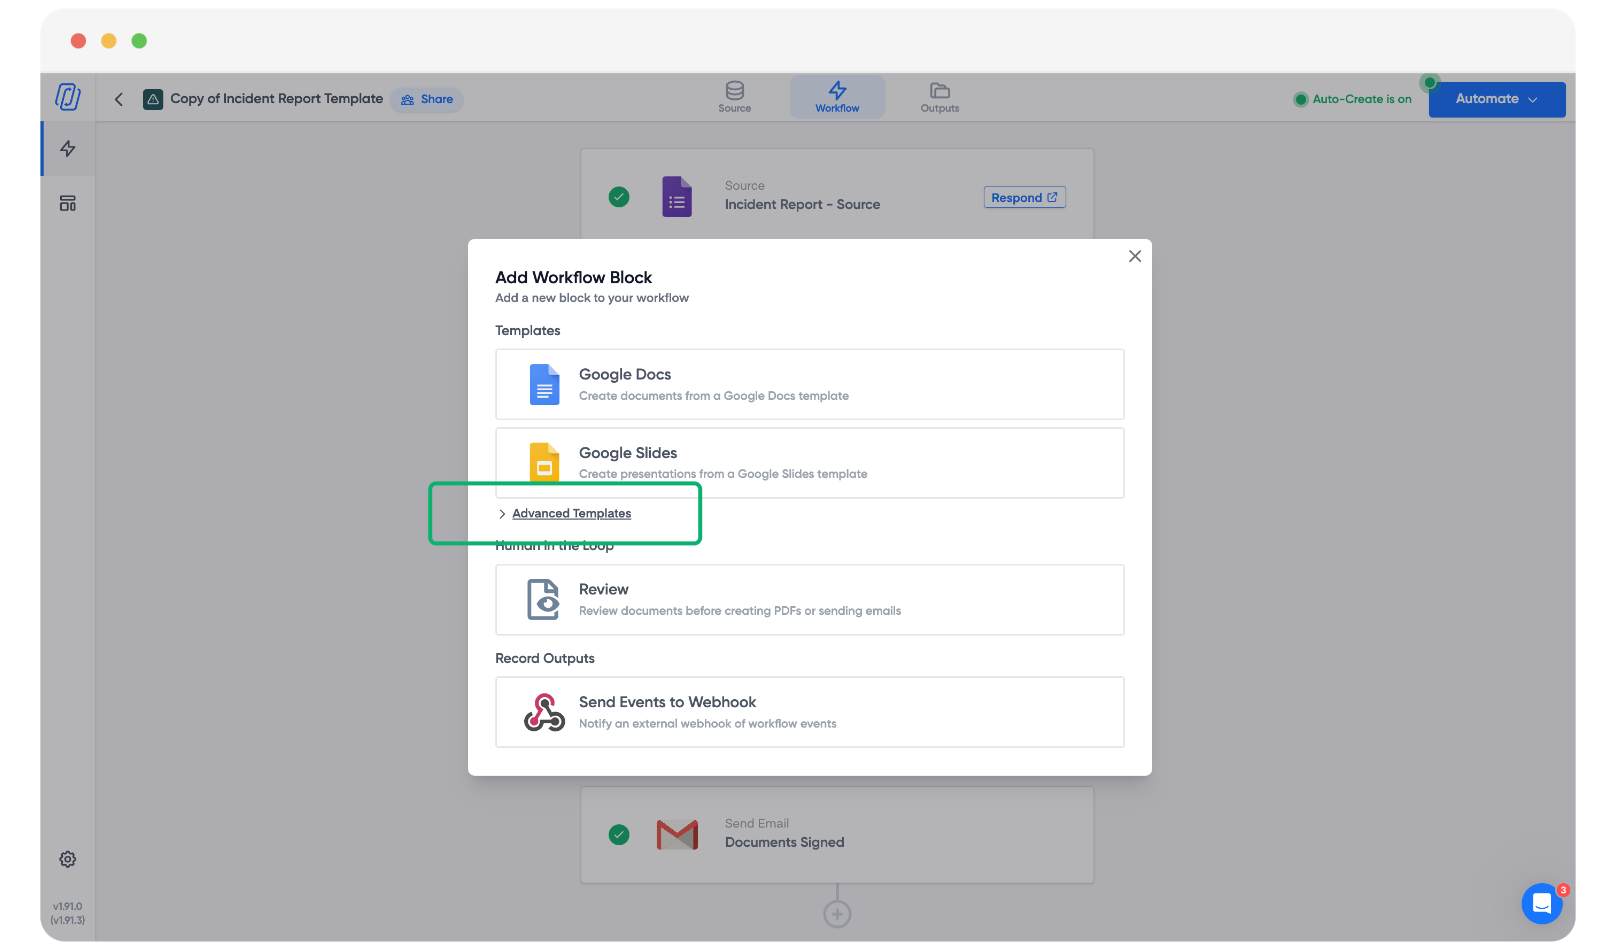Click the green checkmark on Send Email block
1616x950 pixels.
pos(619,834)
